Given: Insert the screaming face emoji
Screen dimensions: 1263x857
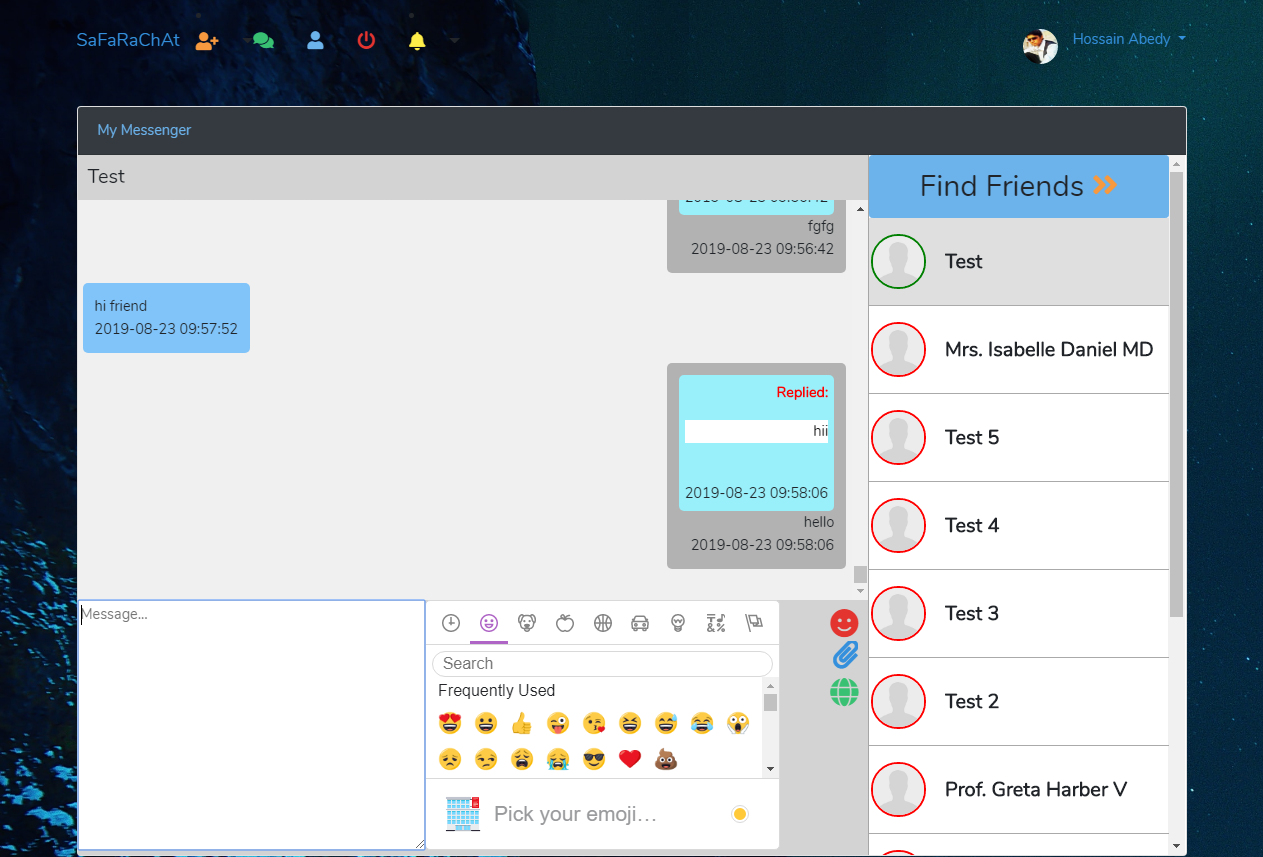Looking at the screenshot, I should (x=738, y=723).
